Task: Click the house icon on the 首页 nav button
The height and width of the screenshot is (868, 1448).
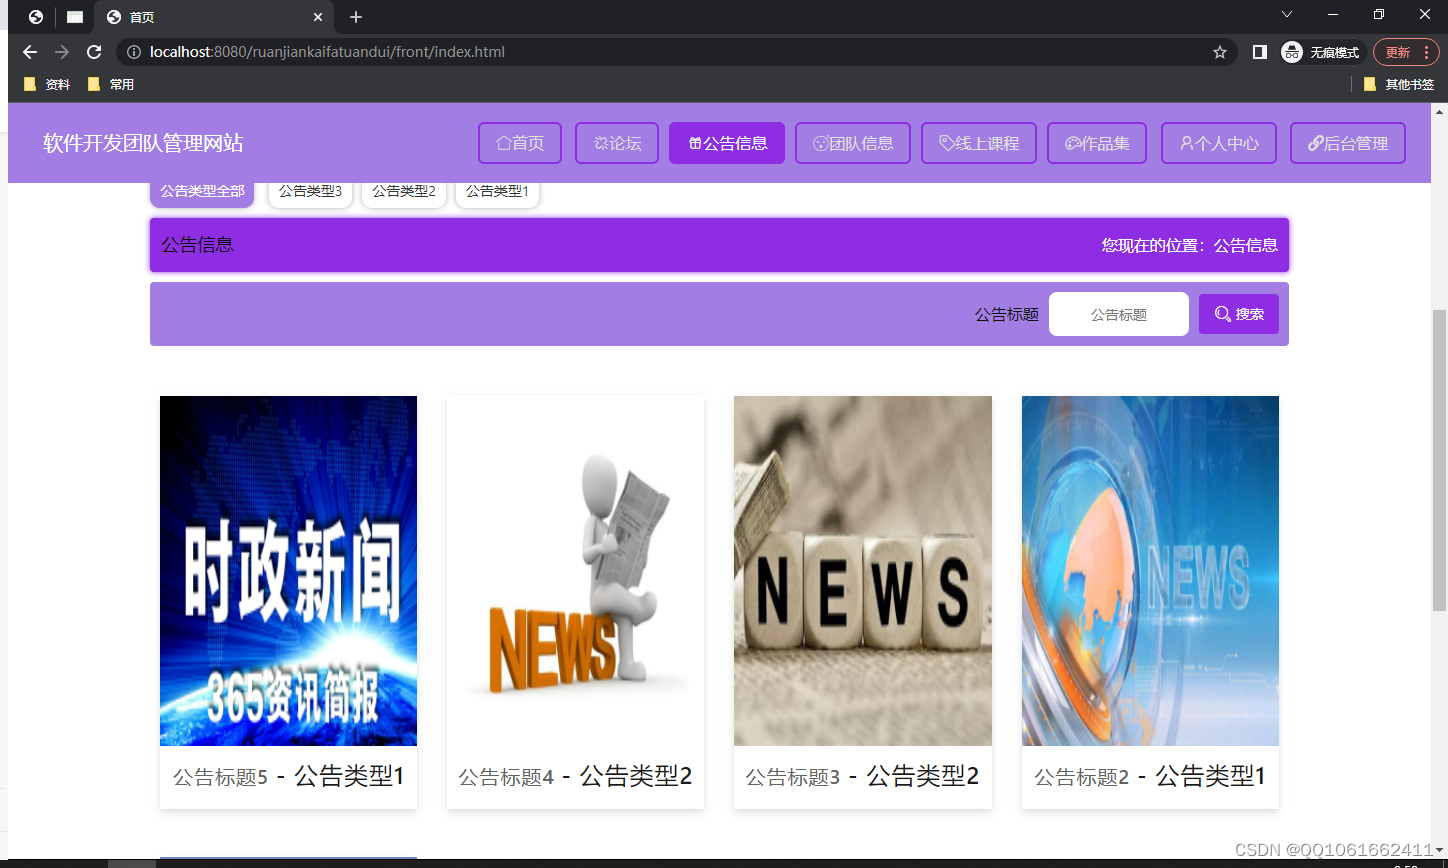Action: (x=503, y=142)
